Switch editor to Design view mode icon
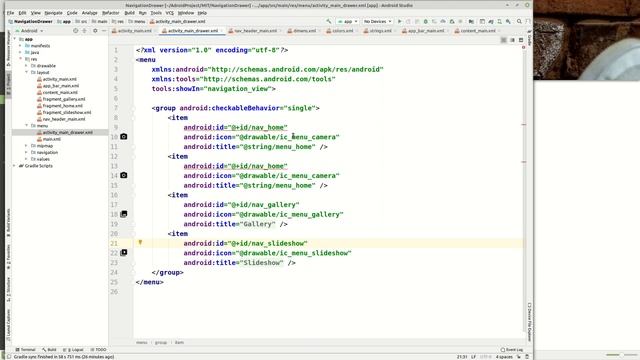 pyautogui.click(x=521, y=40)
